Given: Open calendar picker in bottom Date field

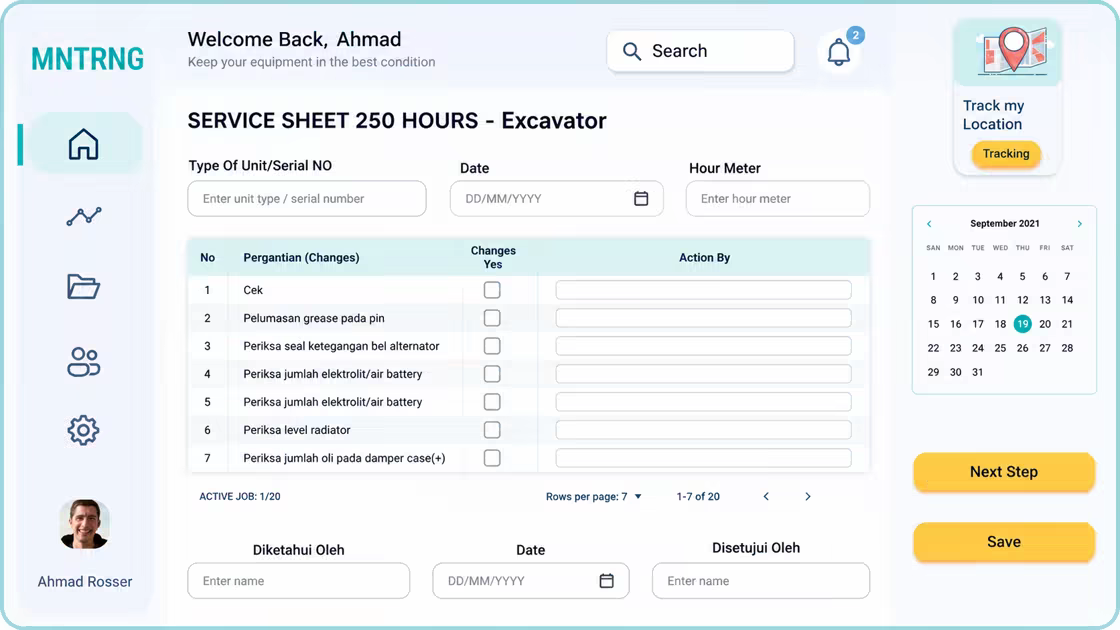Looking at the screenshot, I should point(606,581).
